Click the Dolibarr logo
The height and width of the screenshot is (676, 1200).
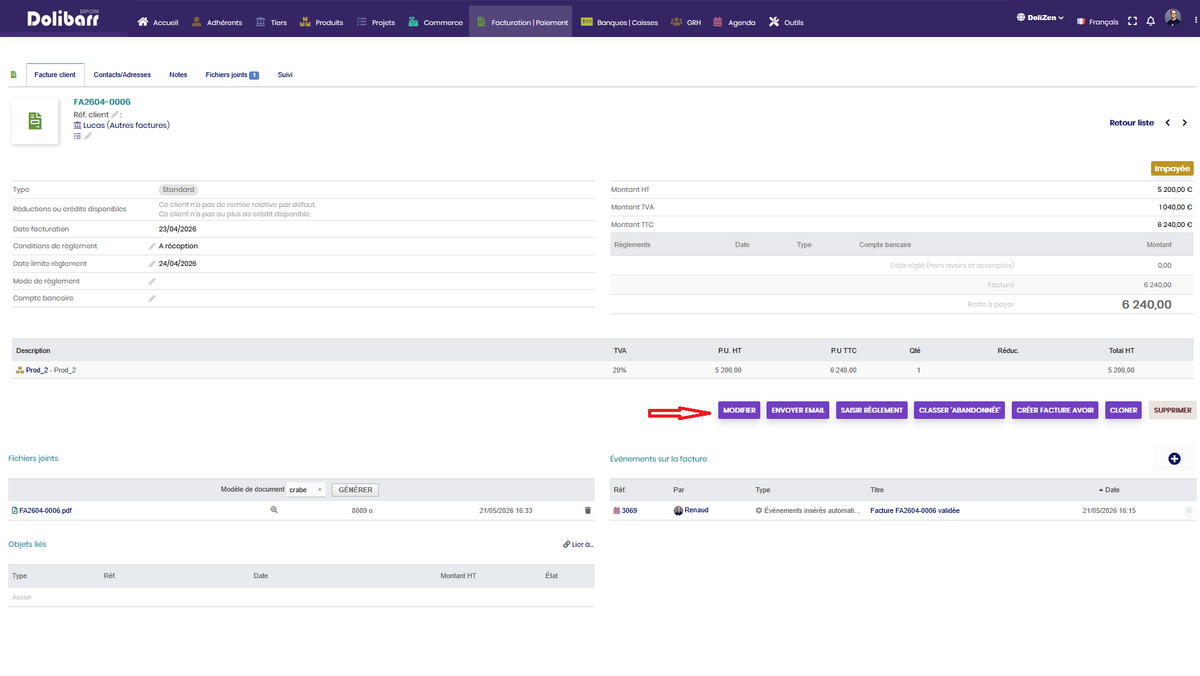coord(65,18)
